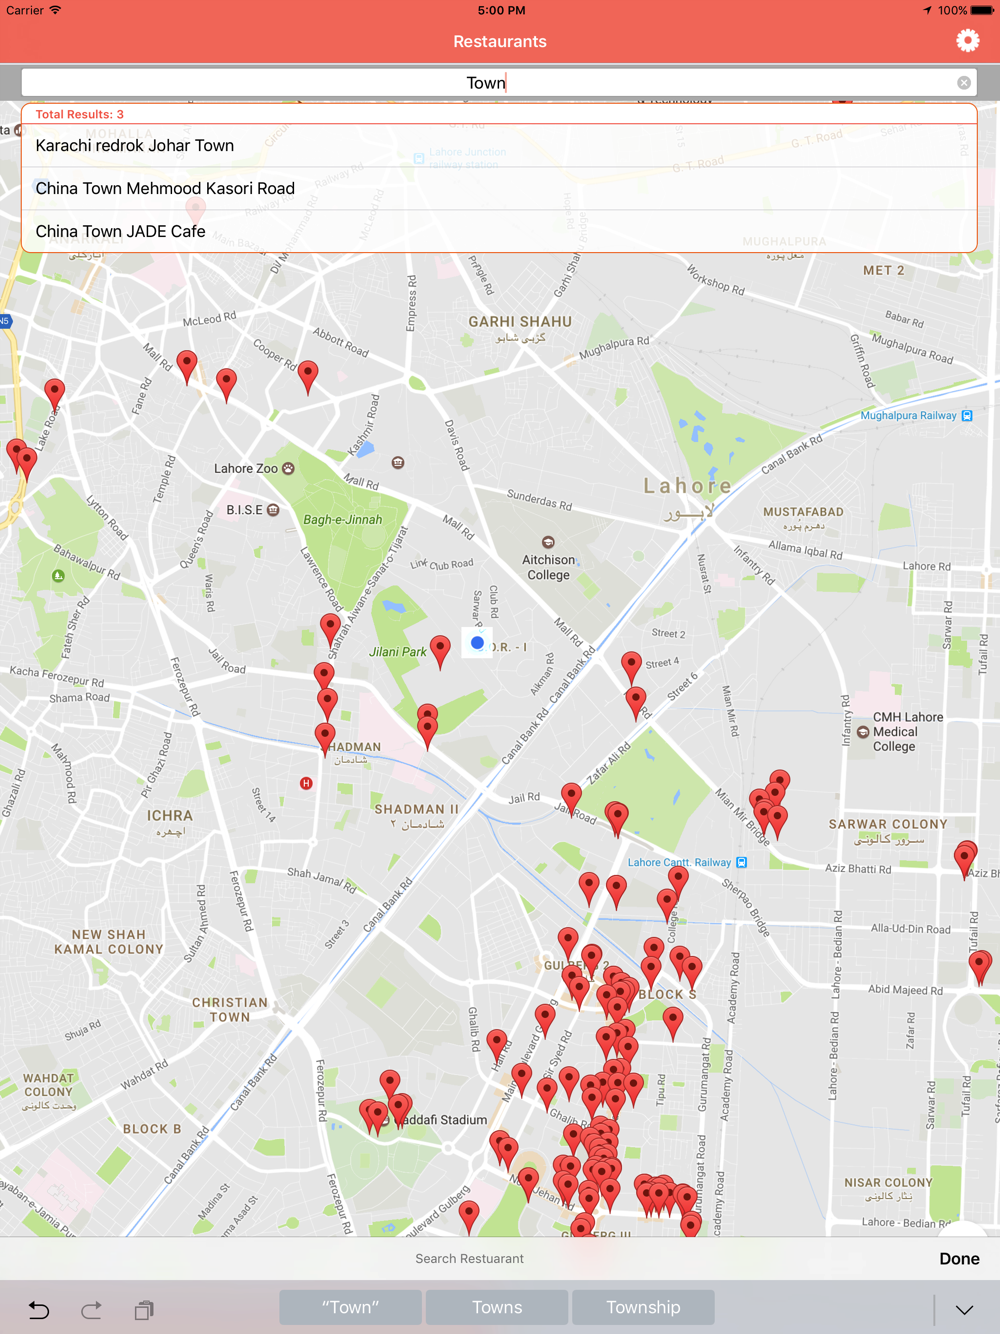
Task: Tap the WAHDAT COLONY area label
Action: point(49,1086)
